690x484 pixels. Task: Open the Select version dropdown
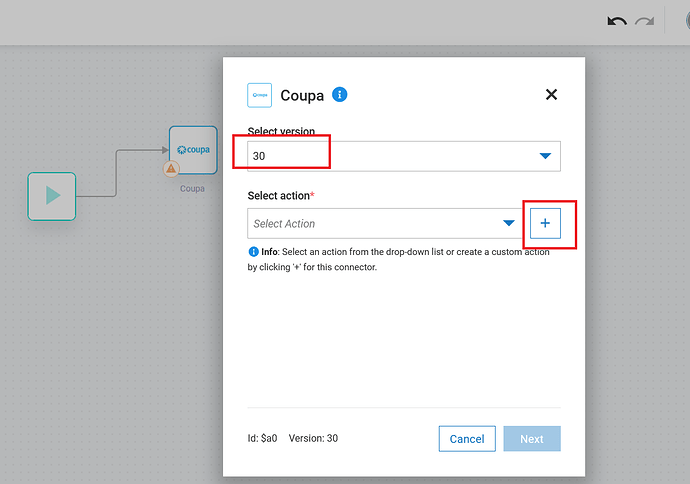[404, 156]
